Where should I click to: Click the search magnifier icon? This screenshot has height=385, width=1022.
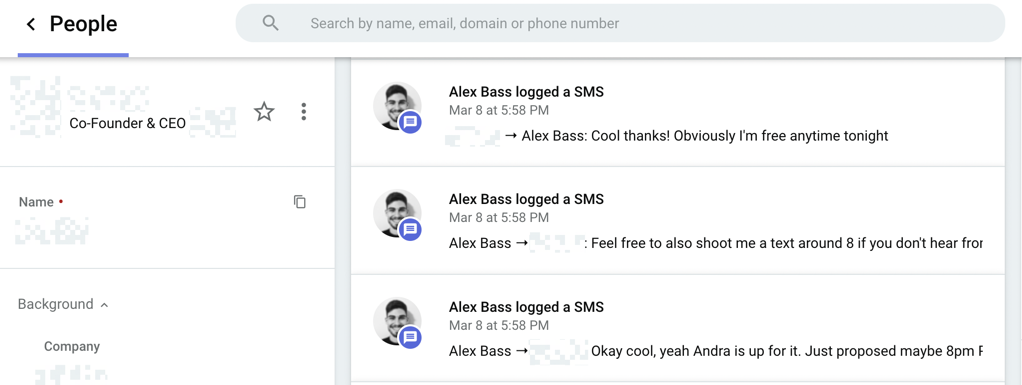tap(270, 23)
